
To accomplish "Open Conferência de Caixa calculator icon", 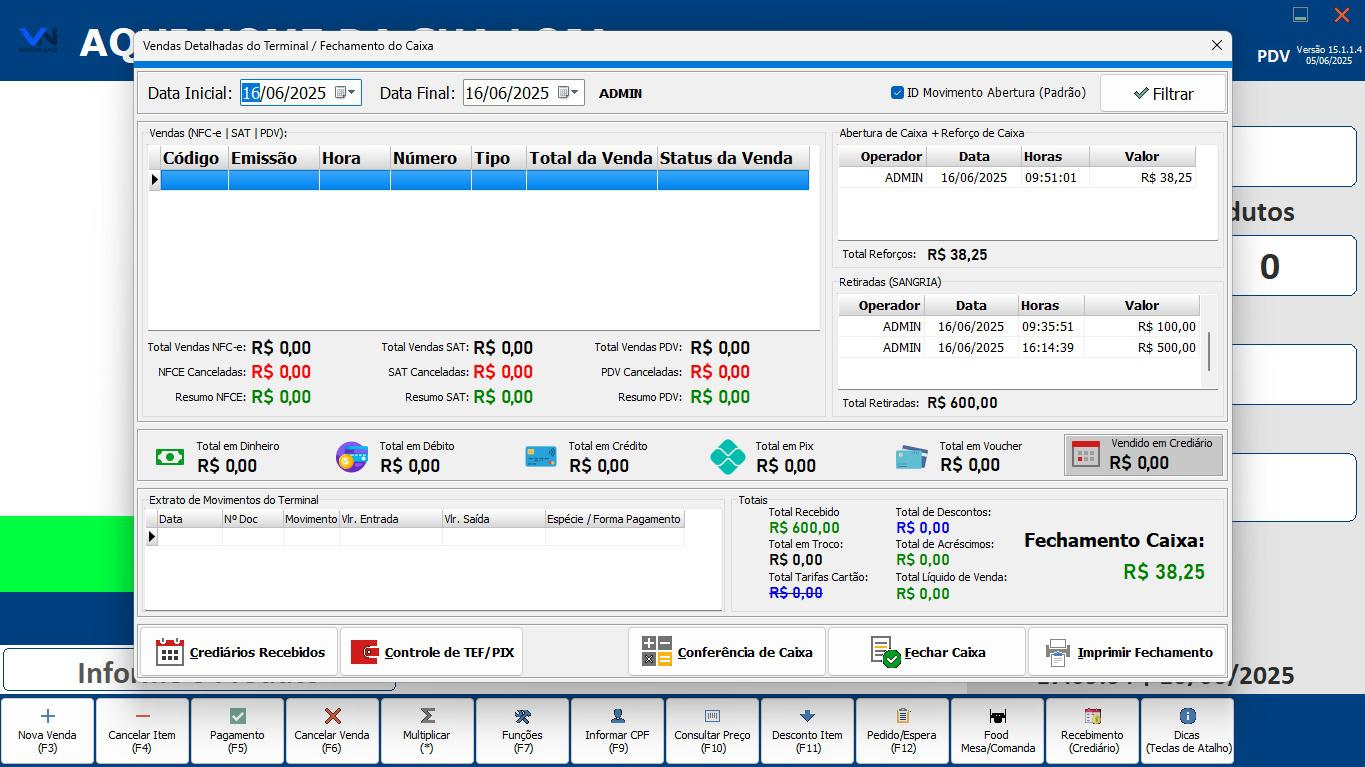I will (657, 652).
